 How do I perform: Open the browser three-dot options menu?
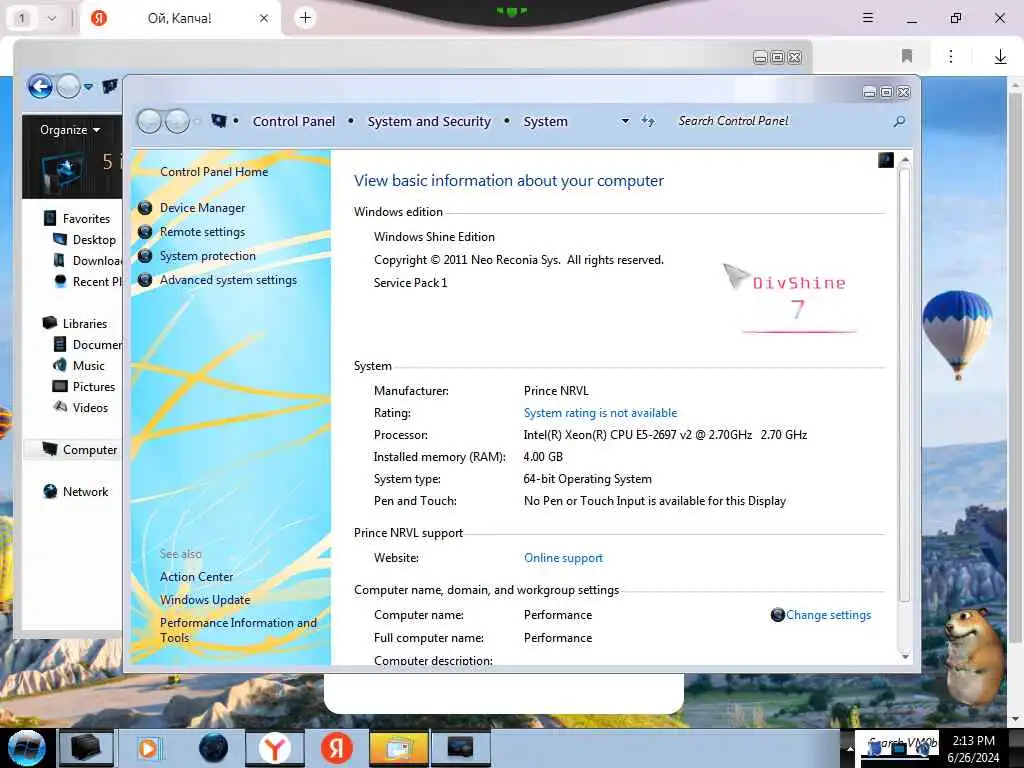pos(951,56)
